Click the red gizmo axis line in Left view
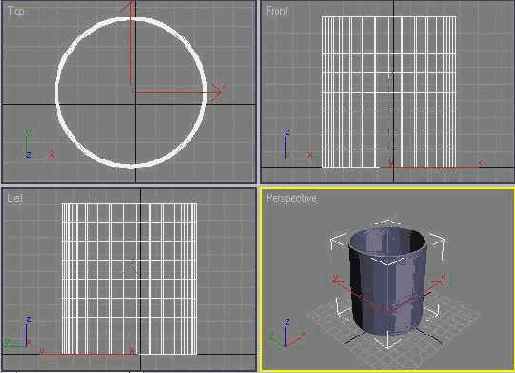 pos(88,353)
